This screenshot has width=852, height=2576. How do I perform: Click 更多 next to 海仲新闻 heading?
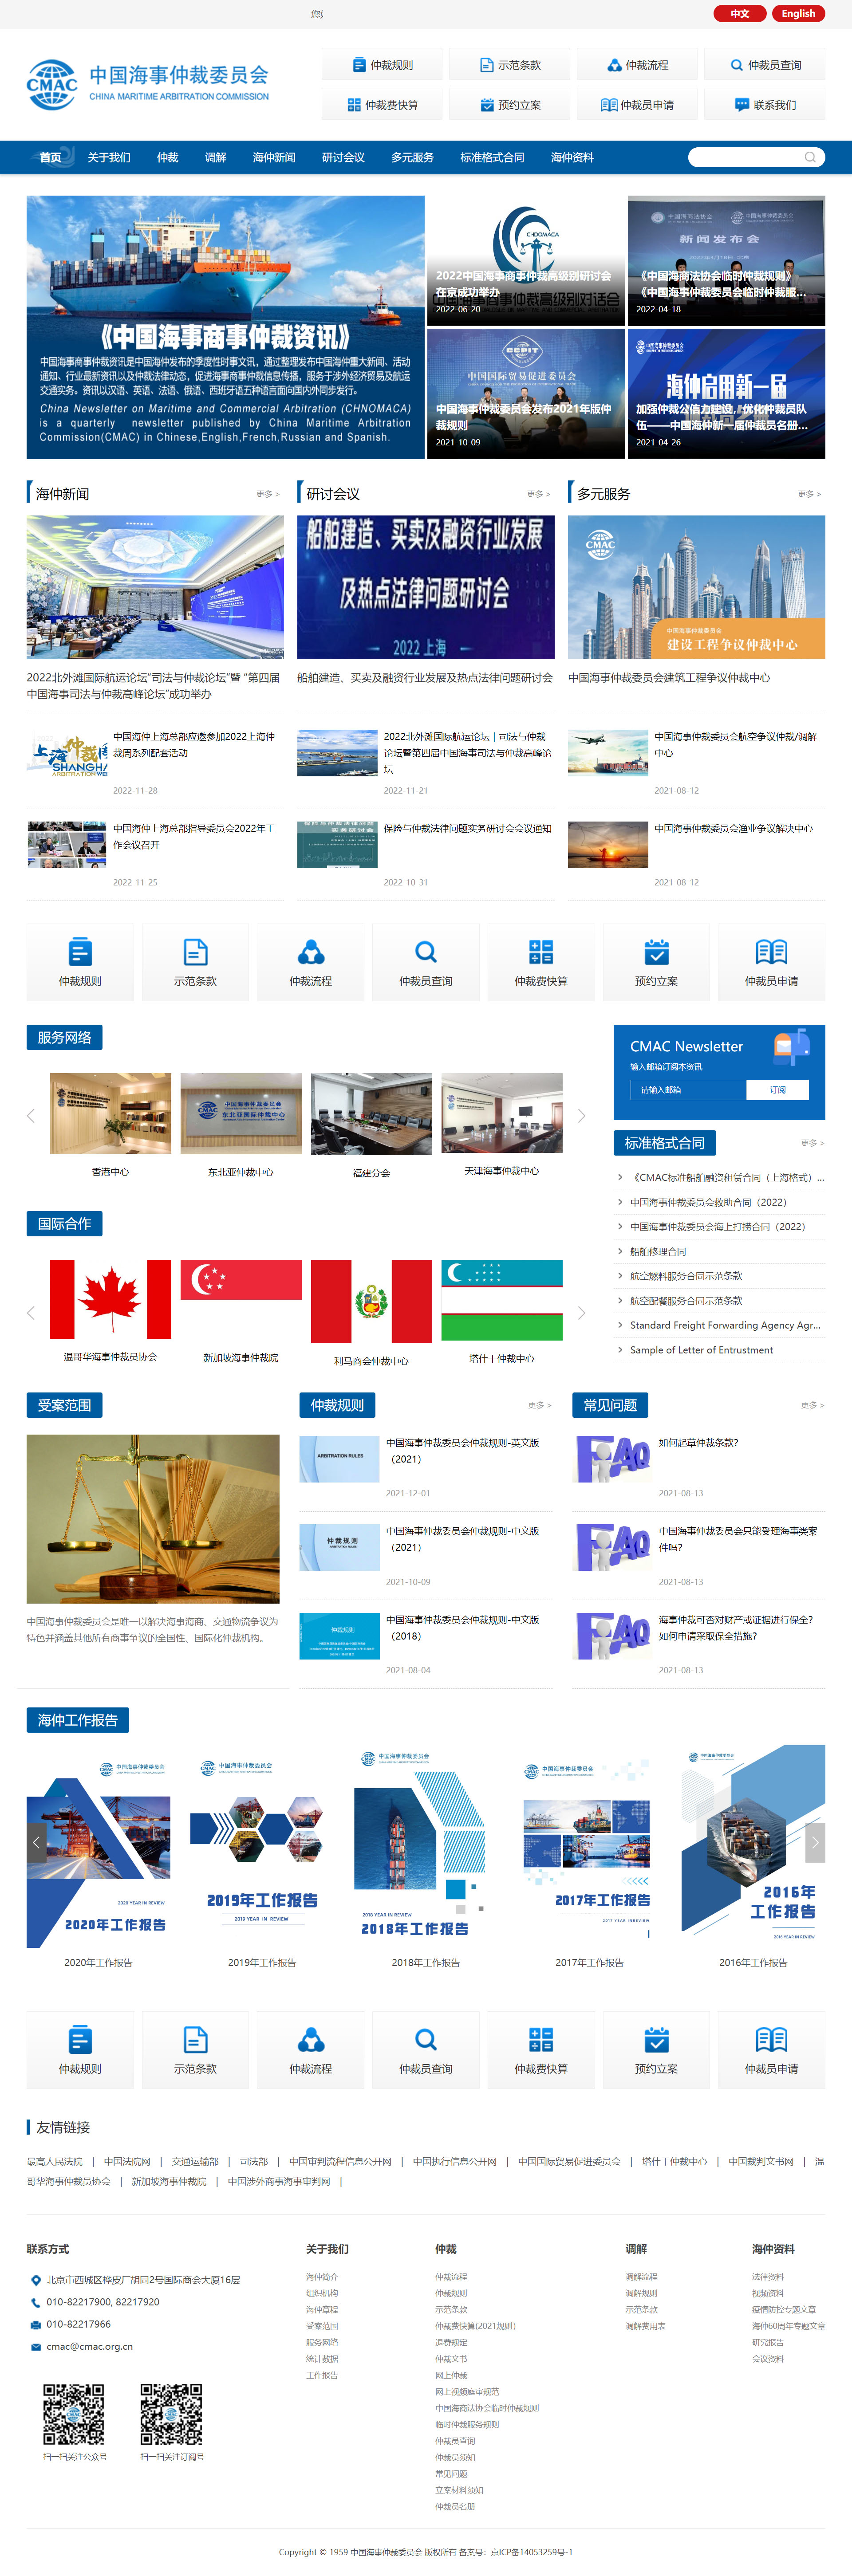pyautogui.click(x=268, y=494)
